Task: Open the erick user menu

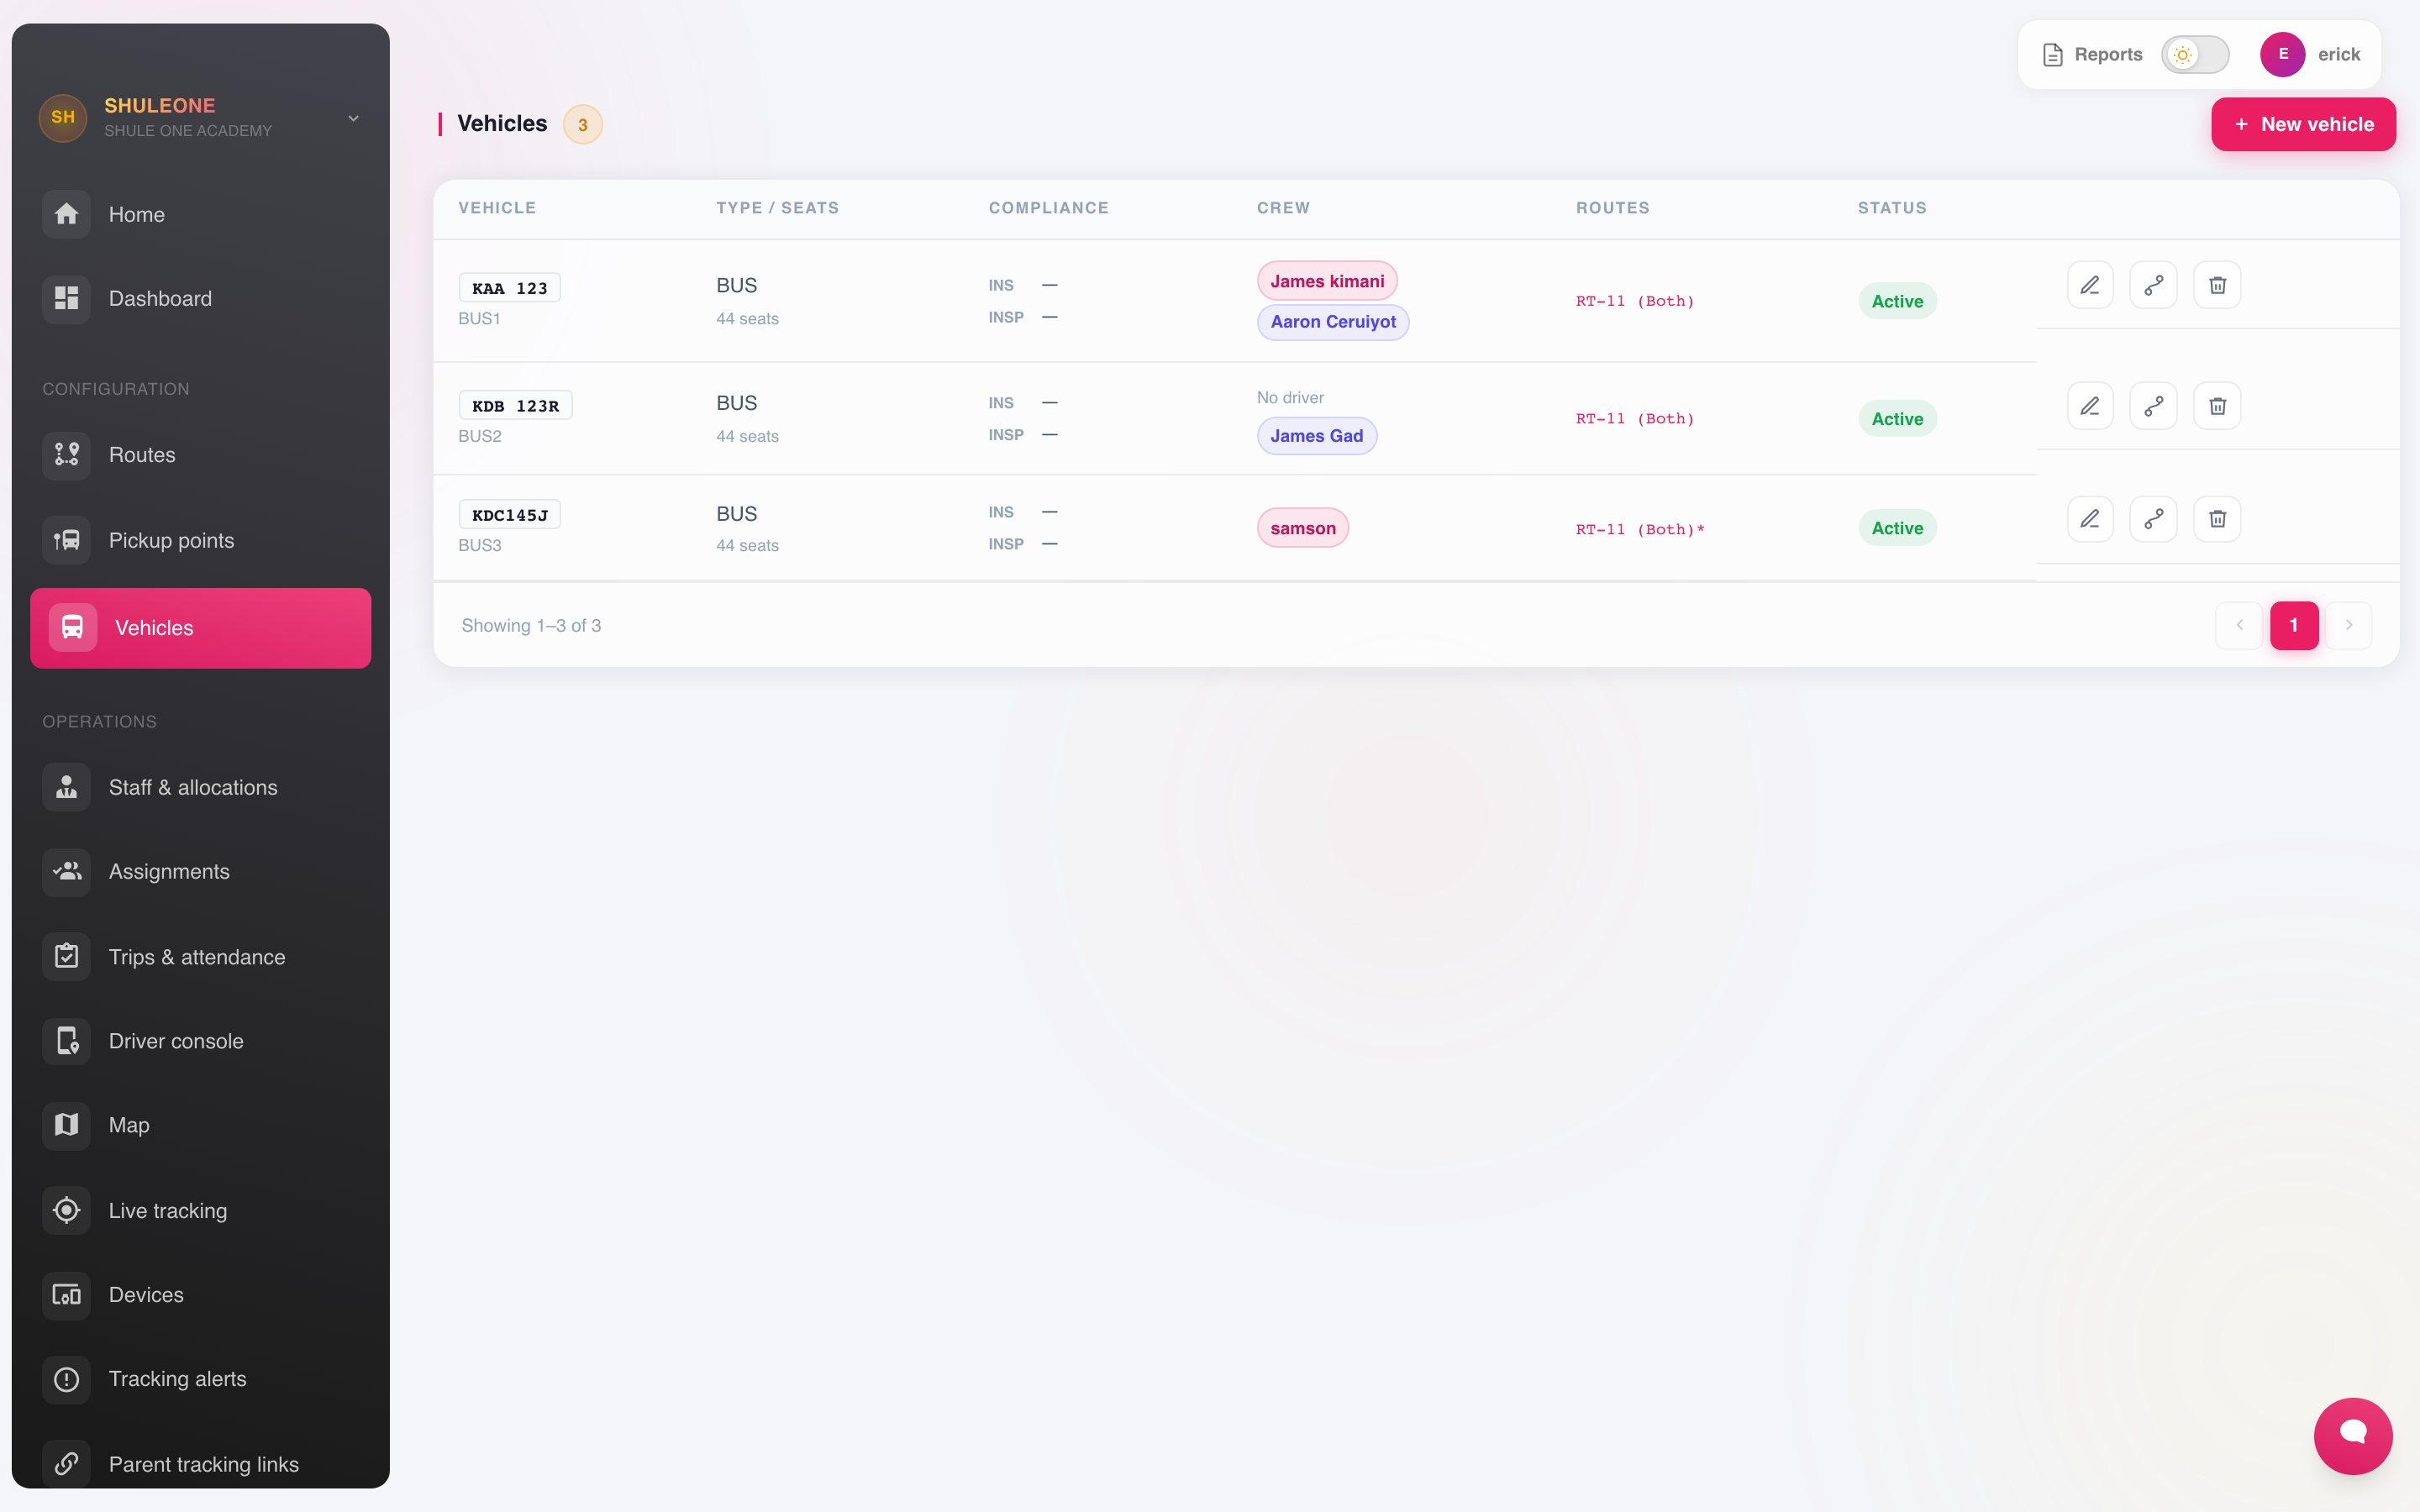Action: coord(2310,55)
